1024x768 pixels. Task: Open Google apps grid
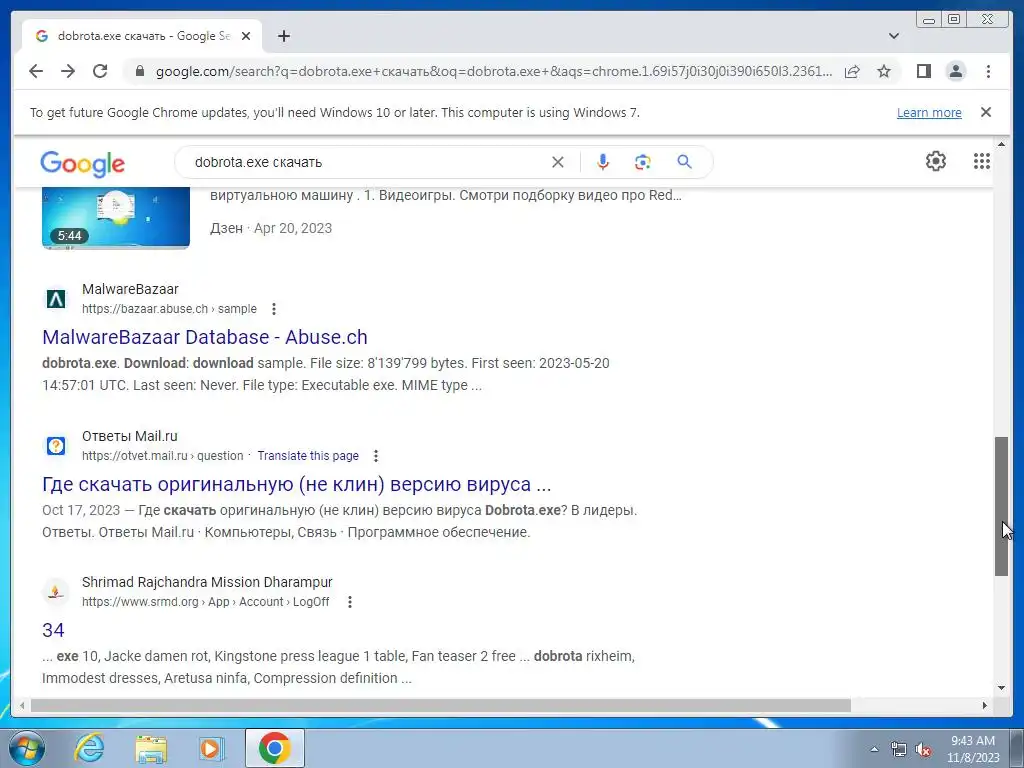[x=982, y=161]
